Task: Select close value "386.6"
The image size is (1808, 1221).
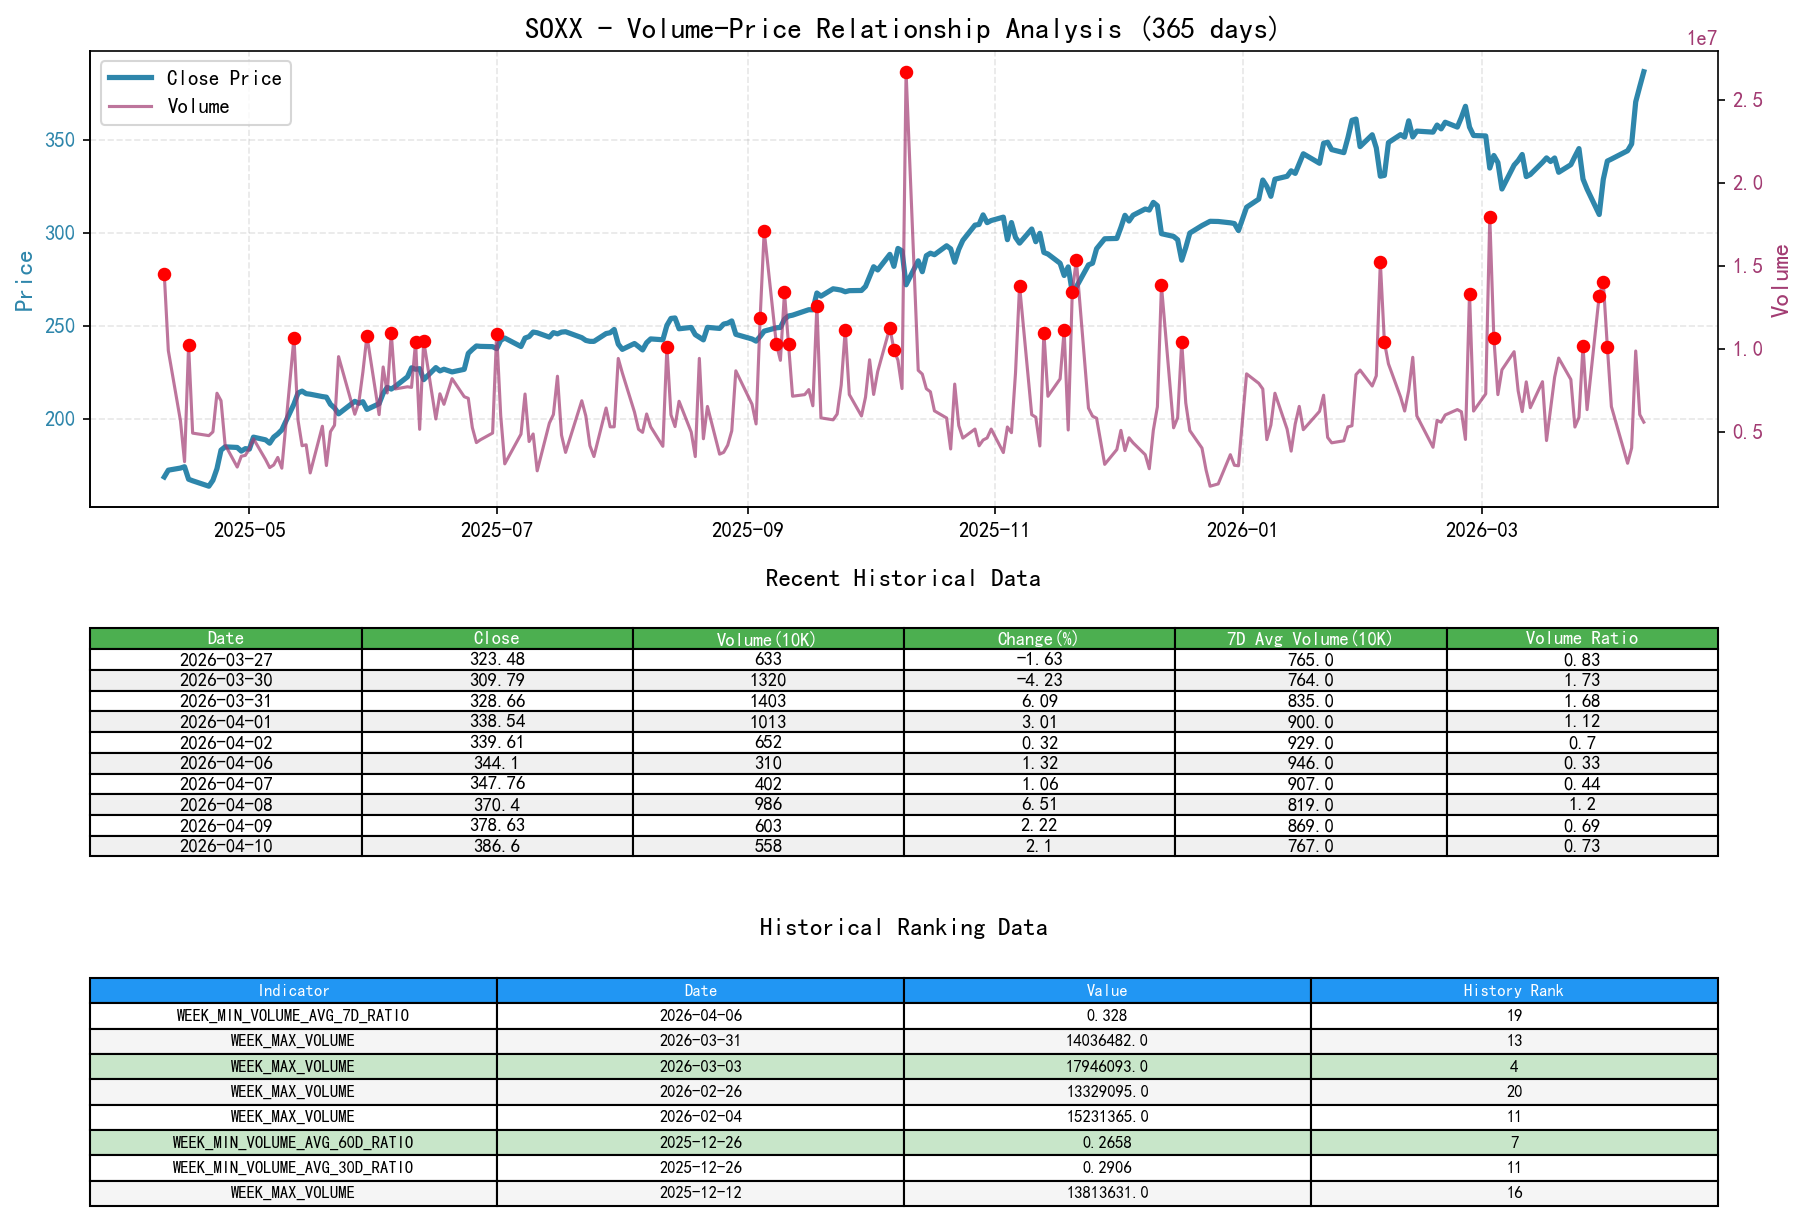Action: coord(497,846)
